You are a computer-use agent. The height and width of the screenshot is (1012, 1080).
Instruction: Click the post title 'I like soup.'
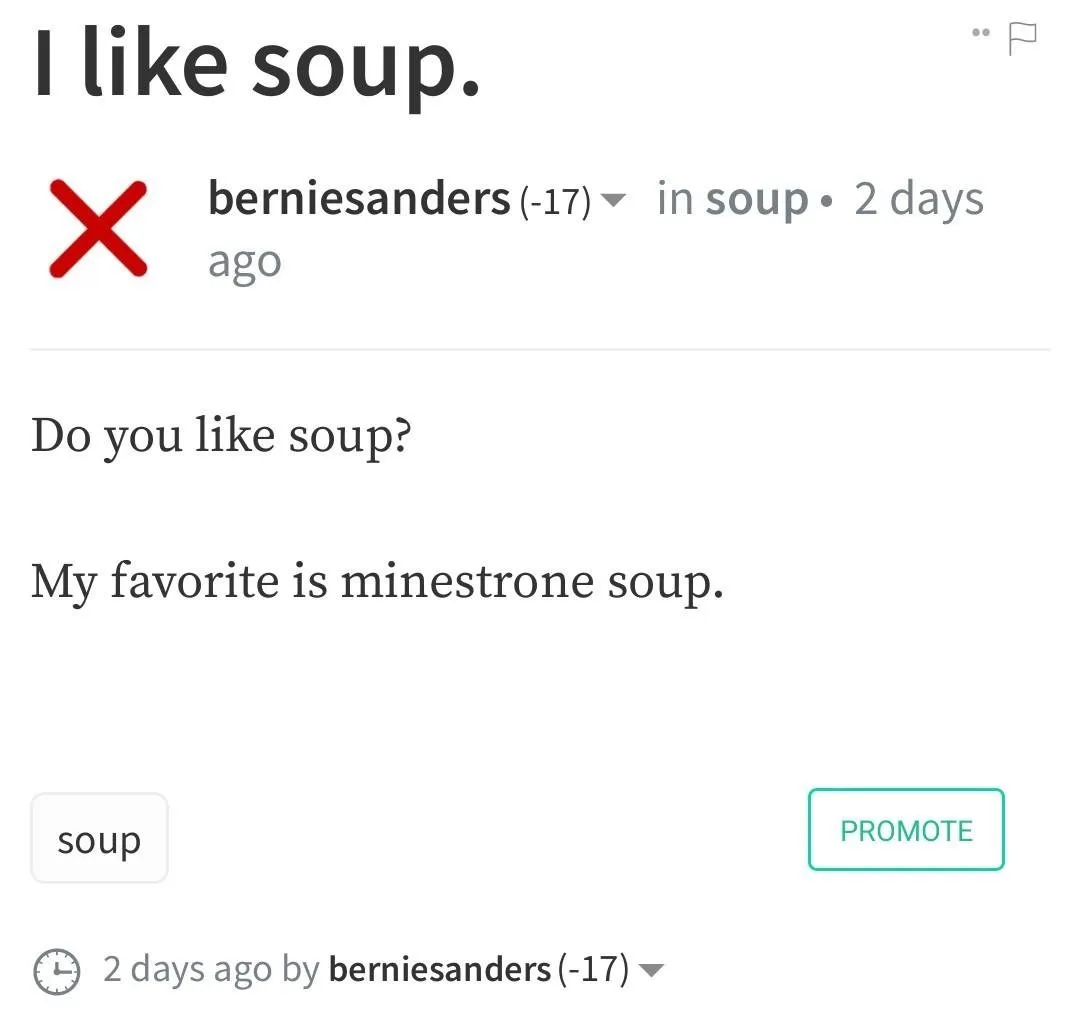257,65
